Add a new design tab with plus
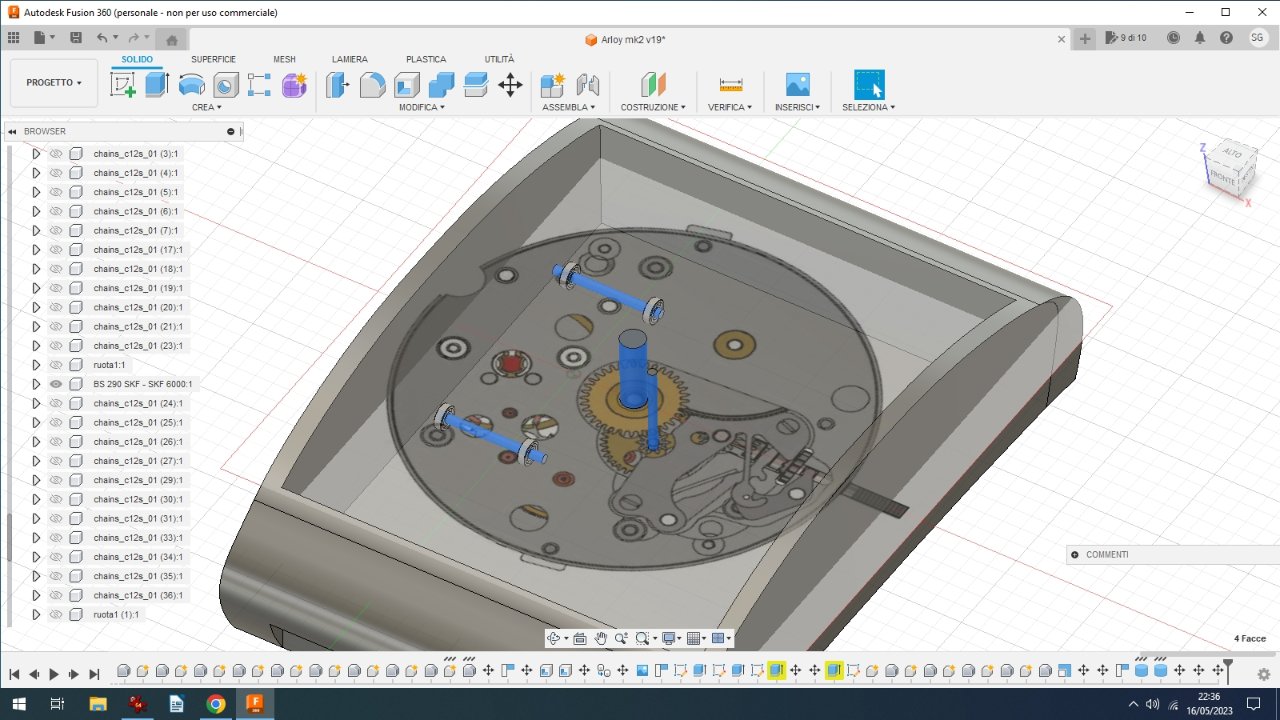The width and height of the screenshot is (1280, 720). (x=1086, y=38)
